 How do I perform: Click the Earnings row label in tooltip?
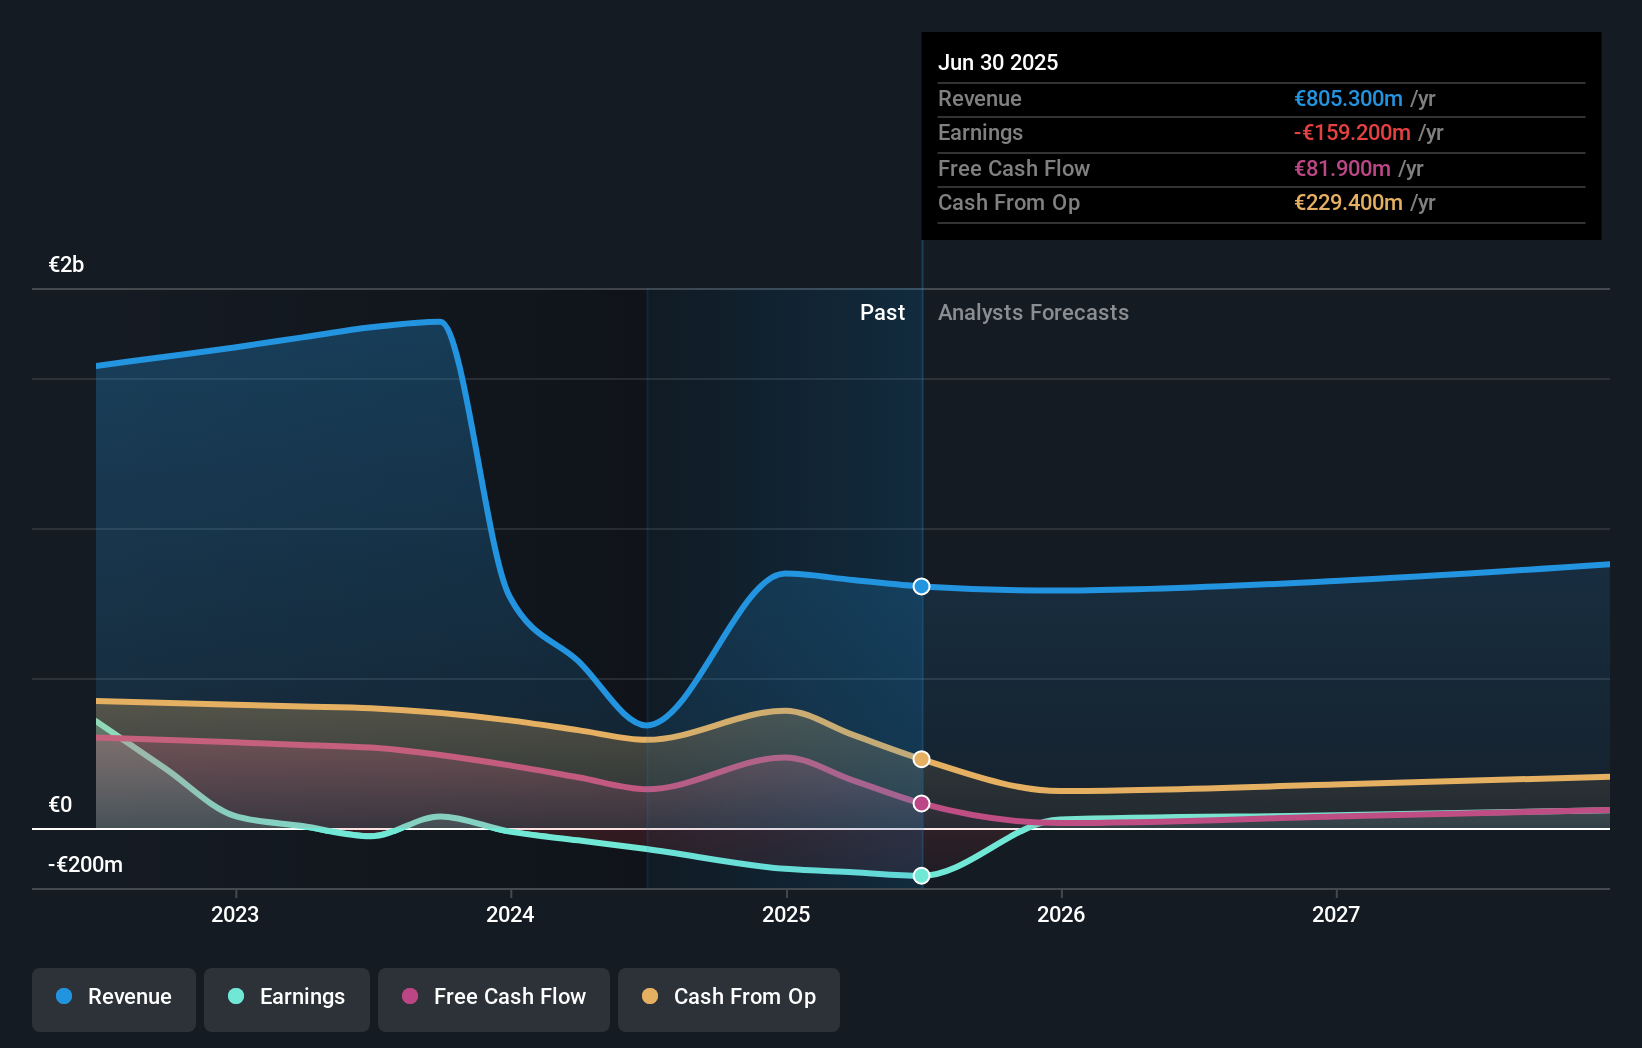pos(980,133)
